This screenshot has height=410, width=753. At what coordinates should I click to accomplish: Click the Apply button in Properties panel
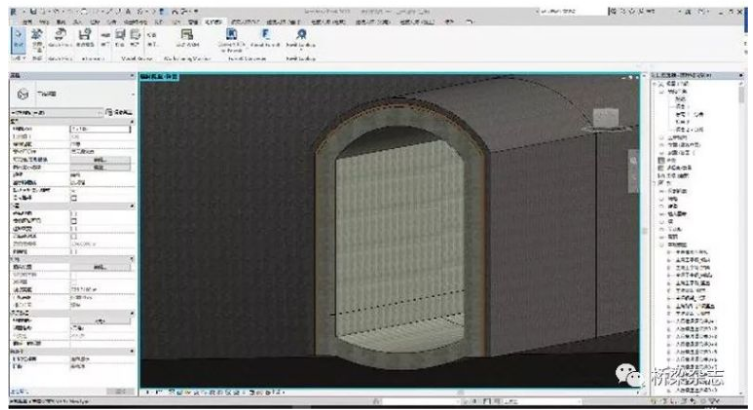(119, 391)
